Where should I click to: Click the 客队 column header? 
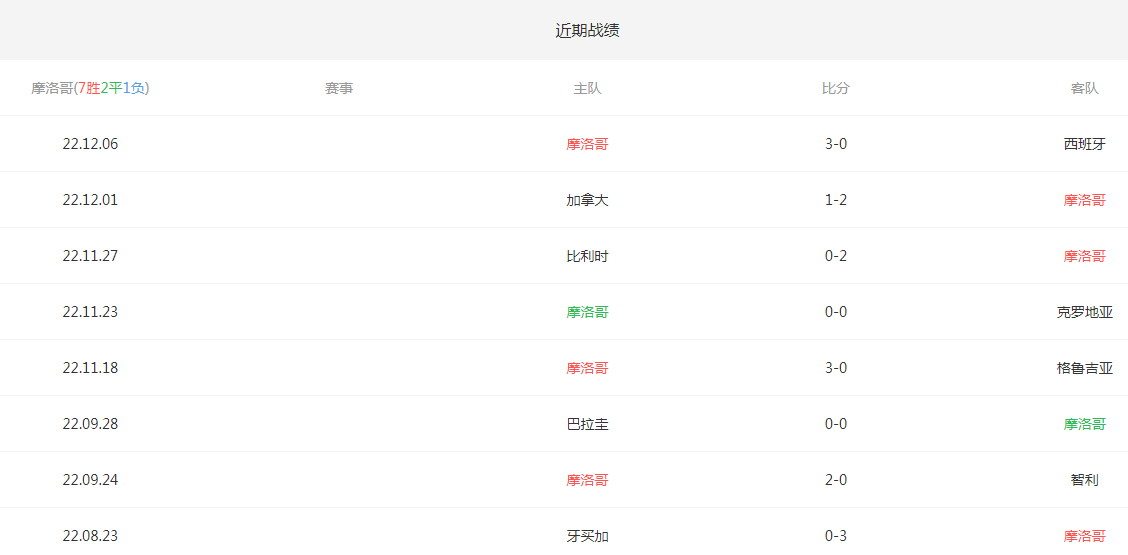(1085, 89)
